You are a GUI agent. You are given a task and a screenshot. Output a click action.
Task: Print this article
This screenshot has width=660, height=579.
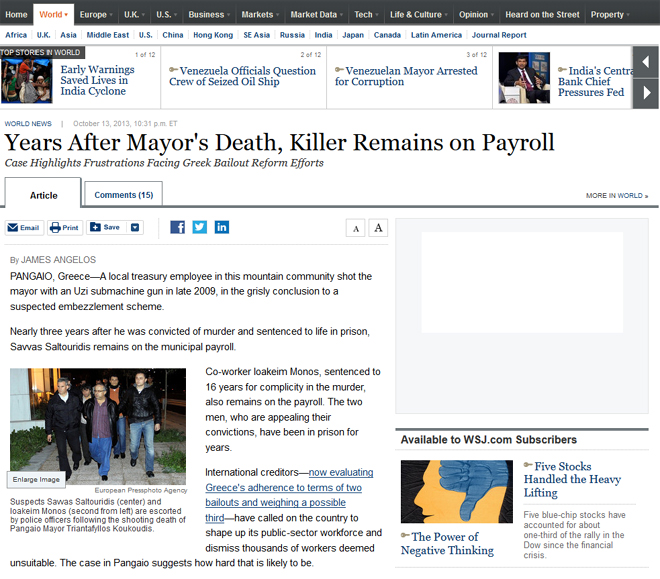(65, 227)
